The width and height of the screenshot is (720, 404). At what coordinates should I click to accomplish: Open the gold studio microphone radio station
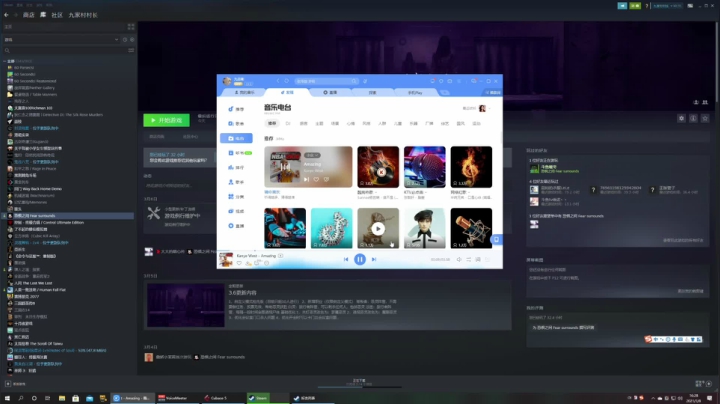pyautogui.click(x=471, y=228)
